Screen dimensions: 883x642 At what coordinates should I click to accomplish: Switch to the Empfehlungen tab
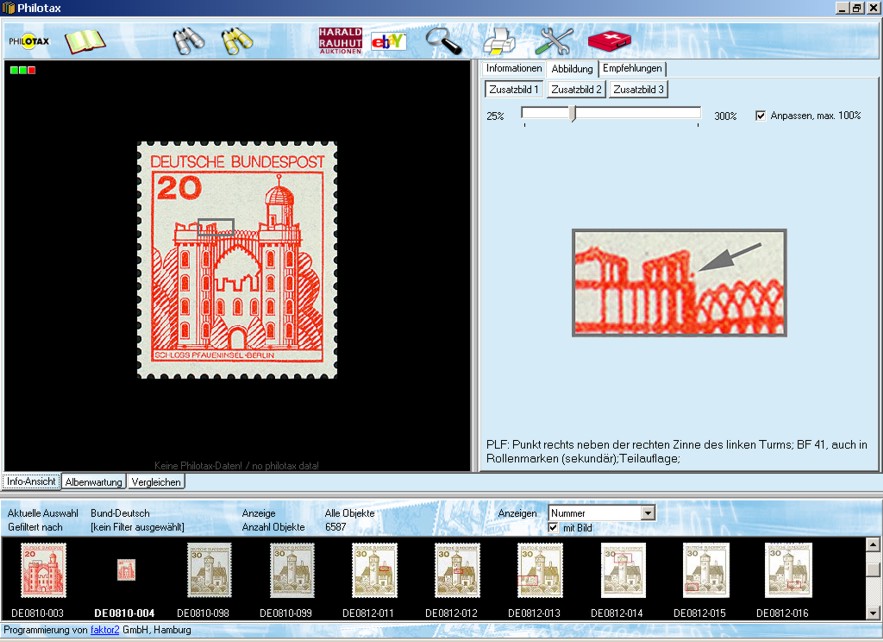pyautogui.click(x=632, y=68)
